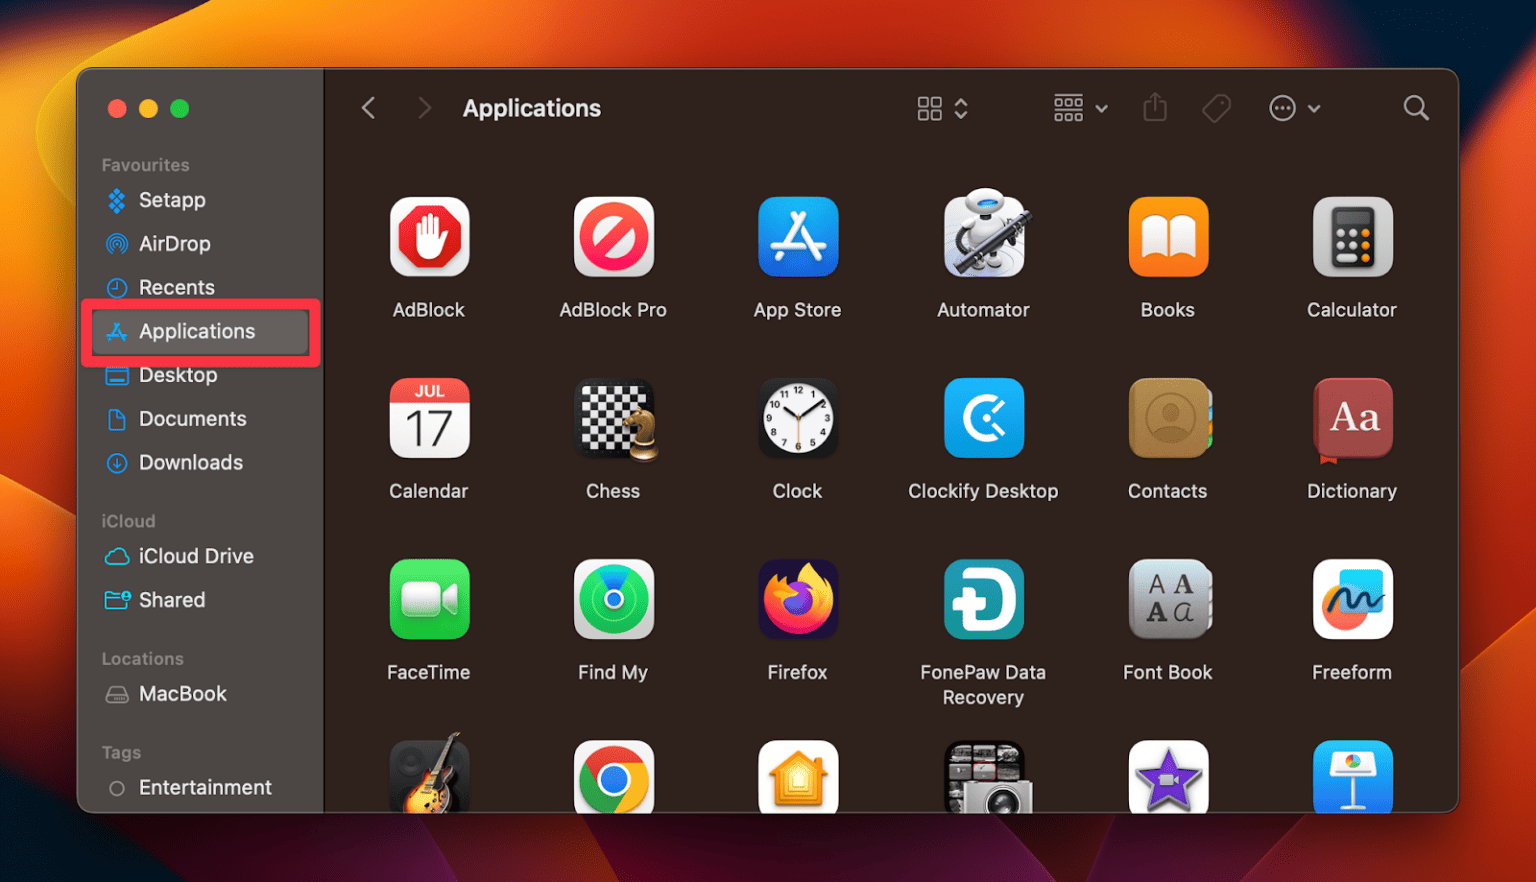Start FaceTime
The image size is (1536, 882).
[429, 599]
